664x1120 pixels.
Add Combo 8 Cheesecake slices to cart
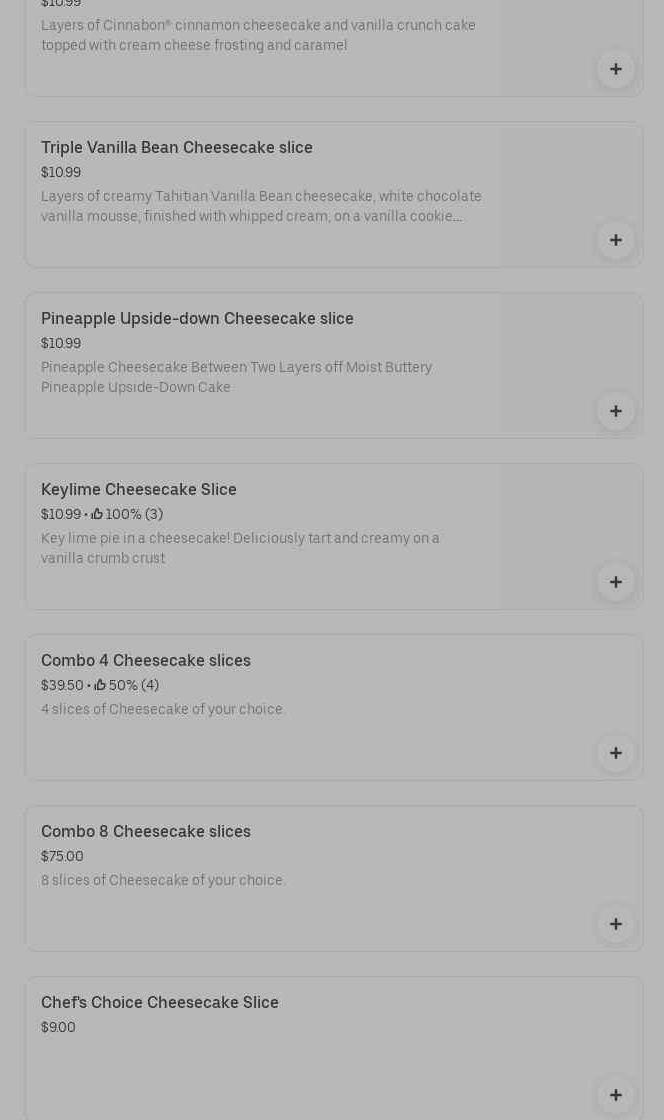pos(615,924)
